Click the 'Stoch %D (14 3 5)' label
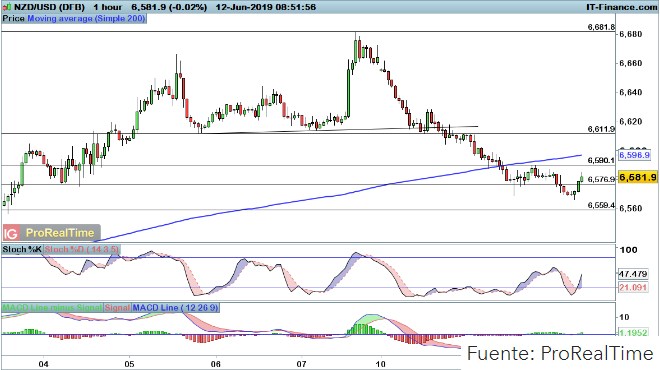Image resolution: width=660 pixels, height=370 pixels. pyautogui.click(x=82, y=249)
